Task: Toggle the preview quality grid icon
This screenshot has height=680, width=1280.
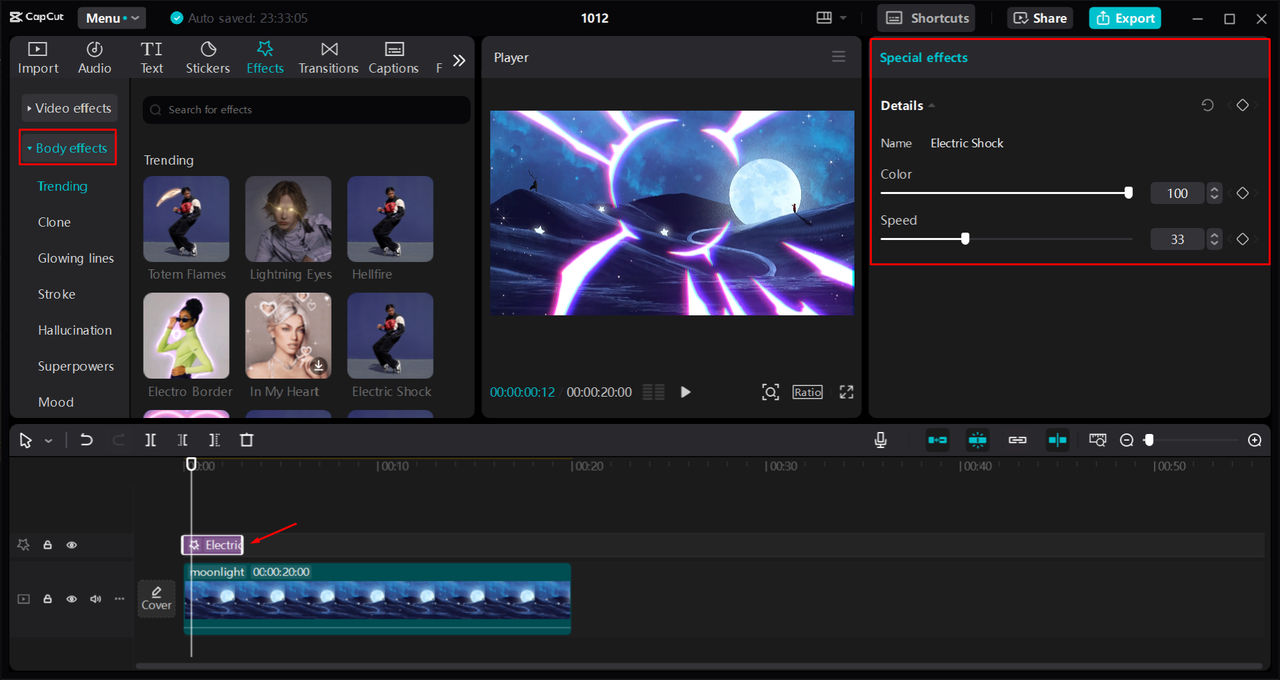Action: tap(654, 392)
